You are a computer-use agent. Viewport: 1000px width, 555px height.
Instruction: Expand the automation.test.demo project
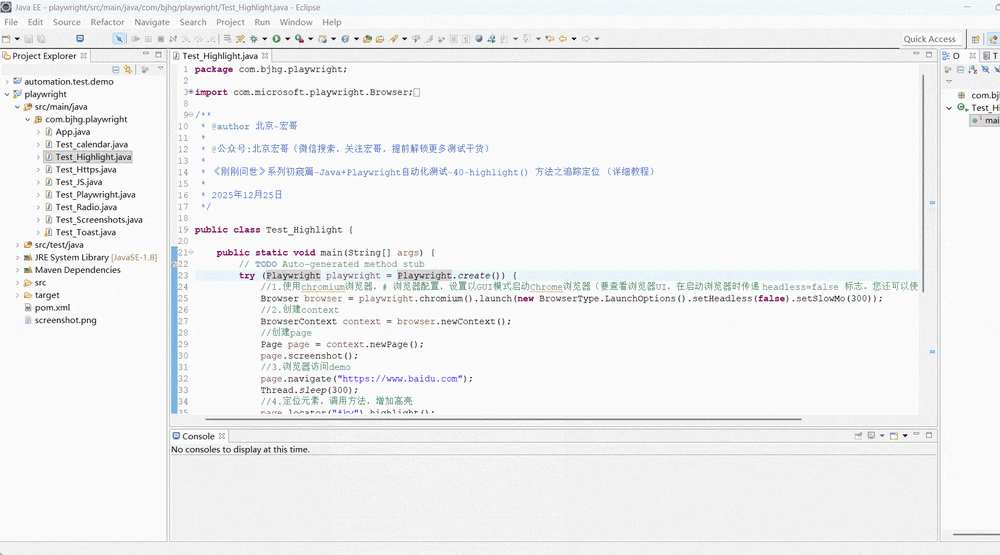(x=7, y=82)
